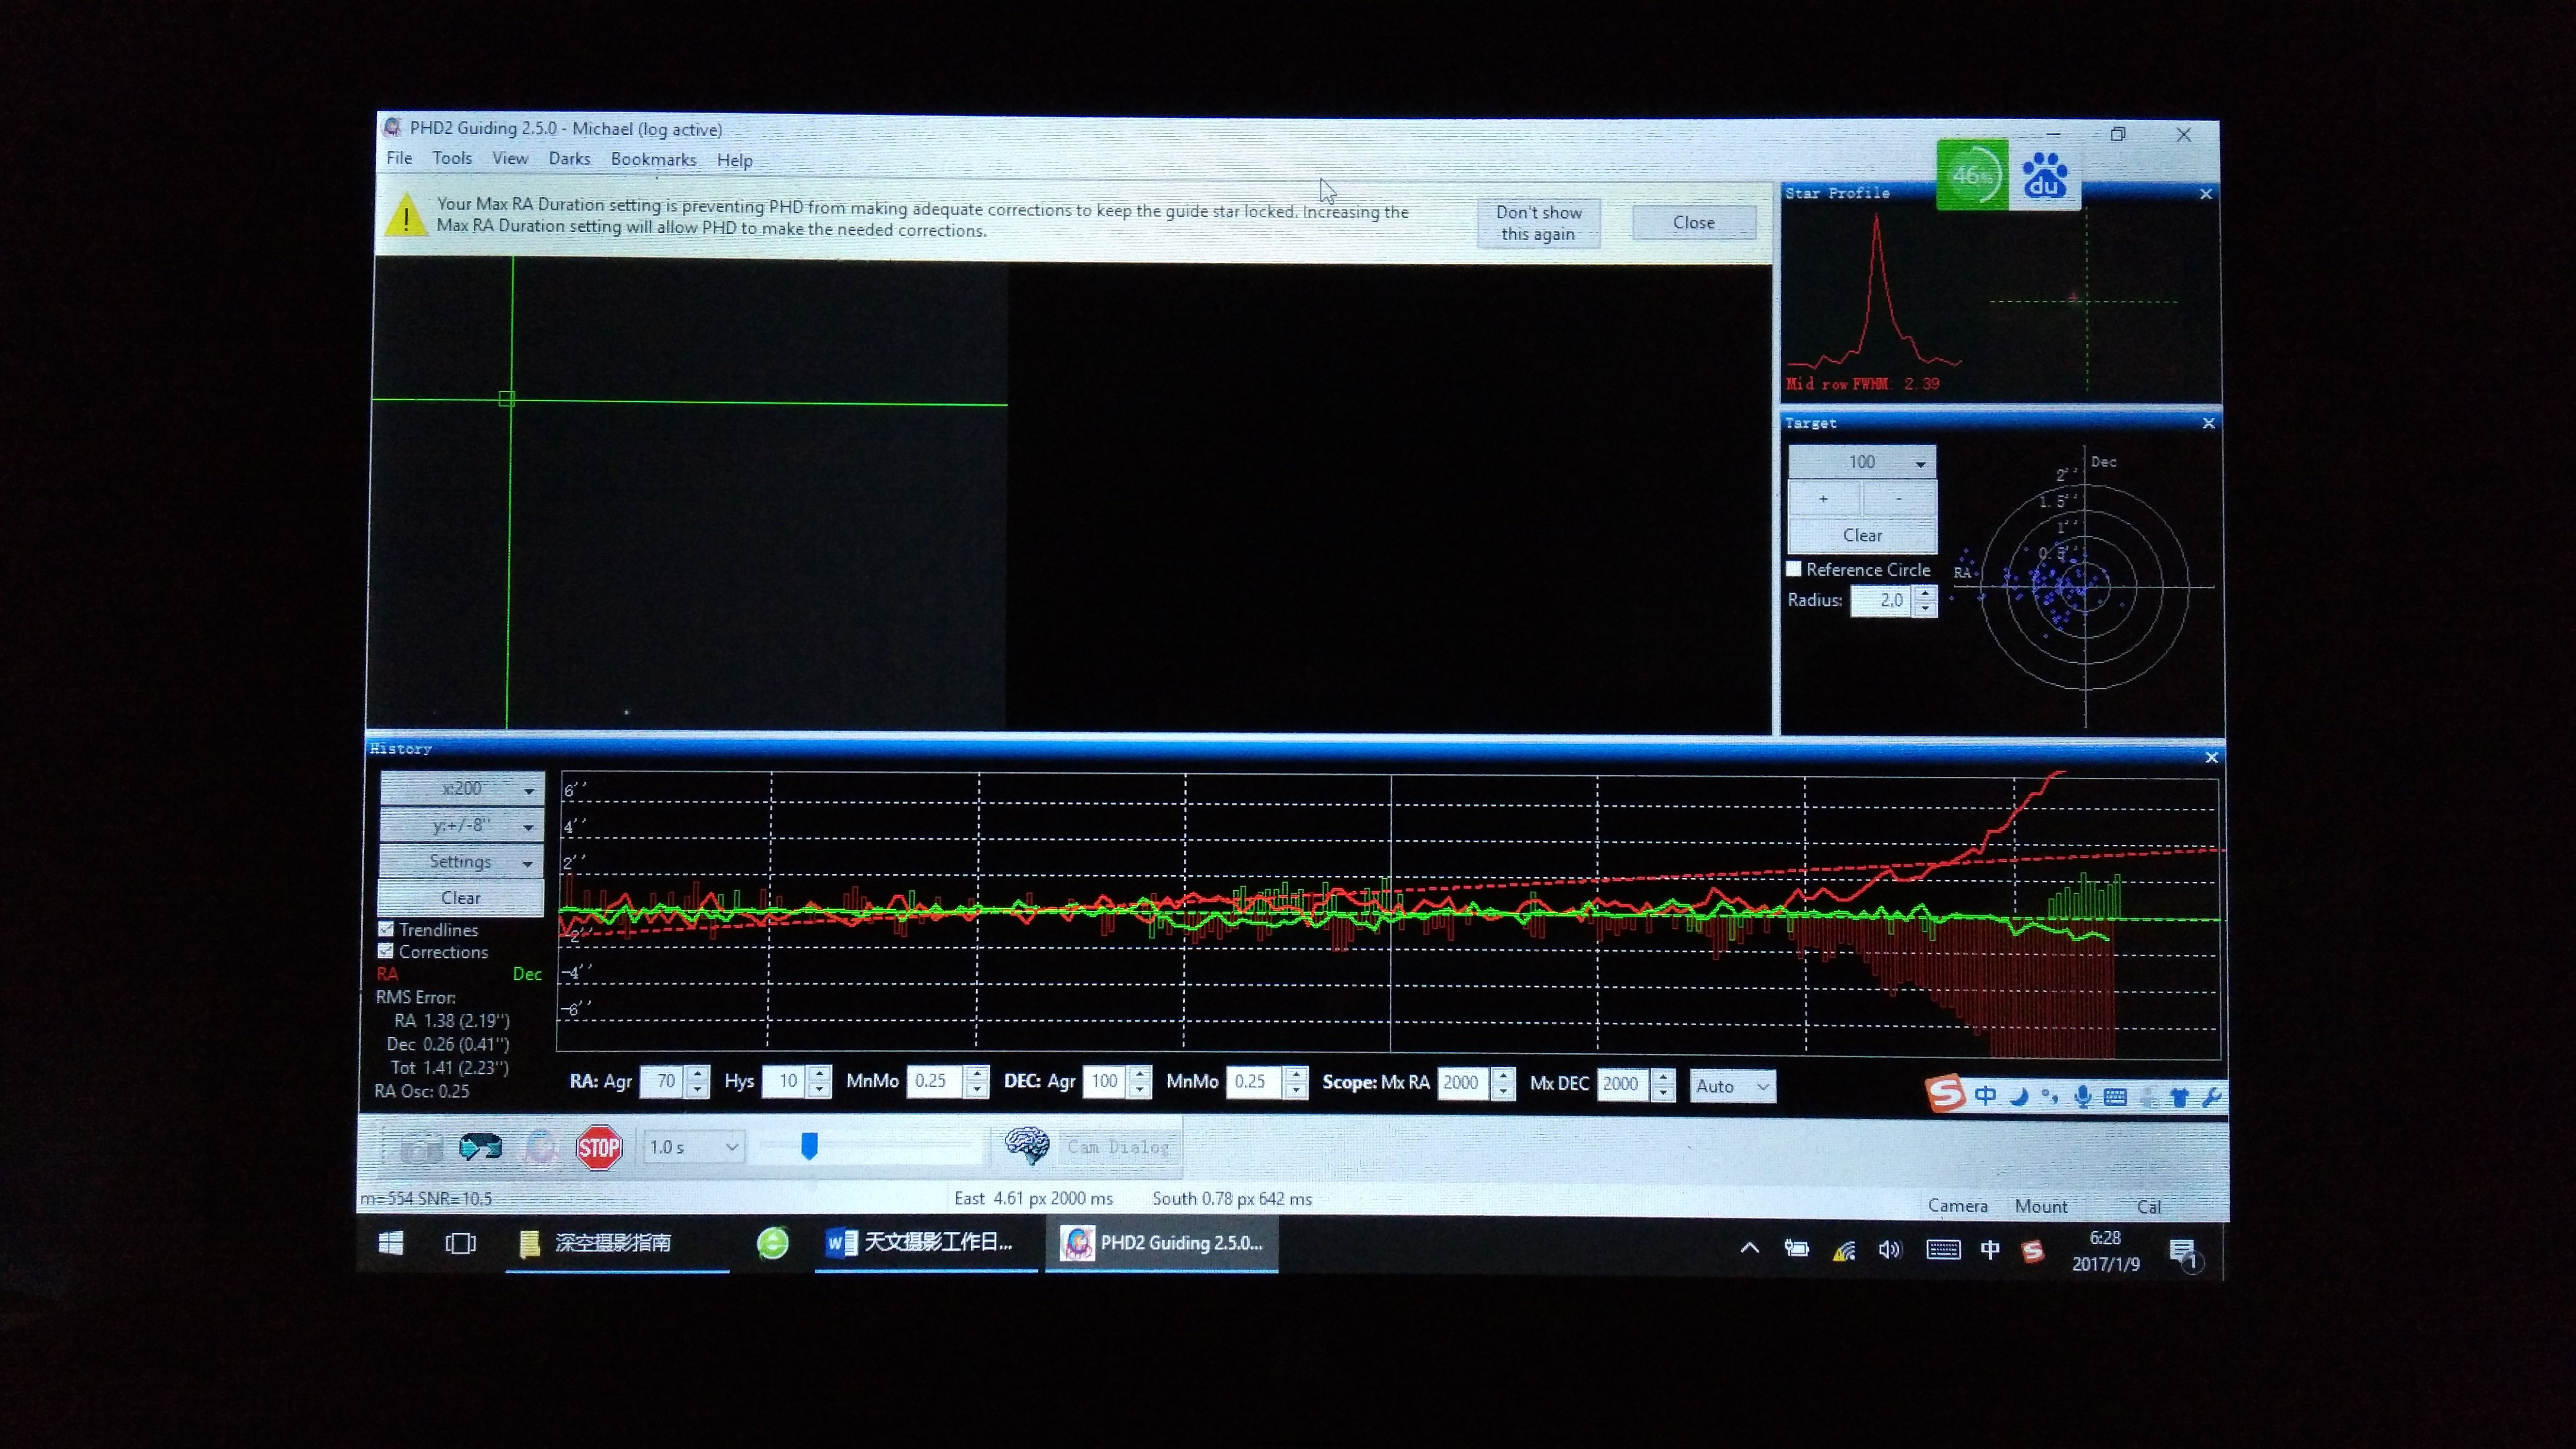The height and width of the screenshot is (1449, 2576).
Task: Click the Baidu paw icon
Action: (2045, 175)
